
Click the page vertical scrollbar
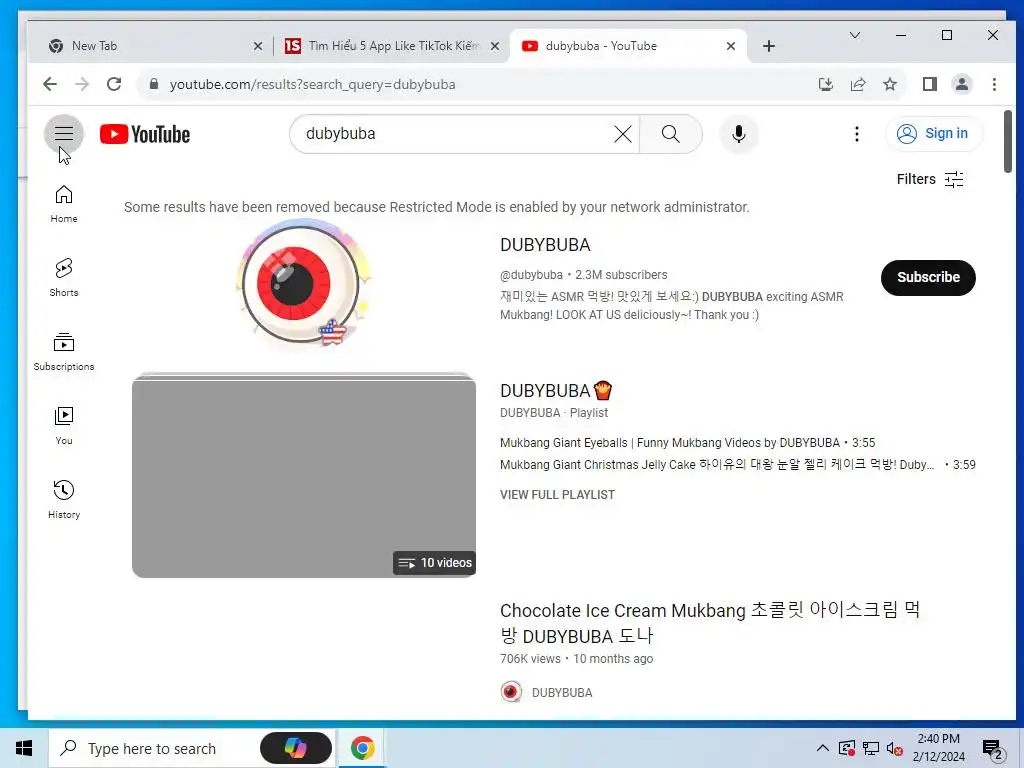click(x=1008, y=142)
